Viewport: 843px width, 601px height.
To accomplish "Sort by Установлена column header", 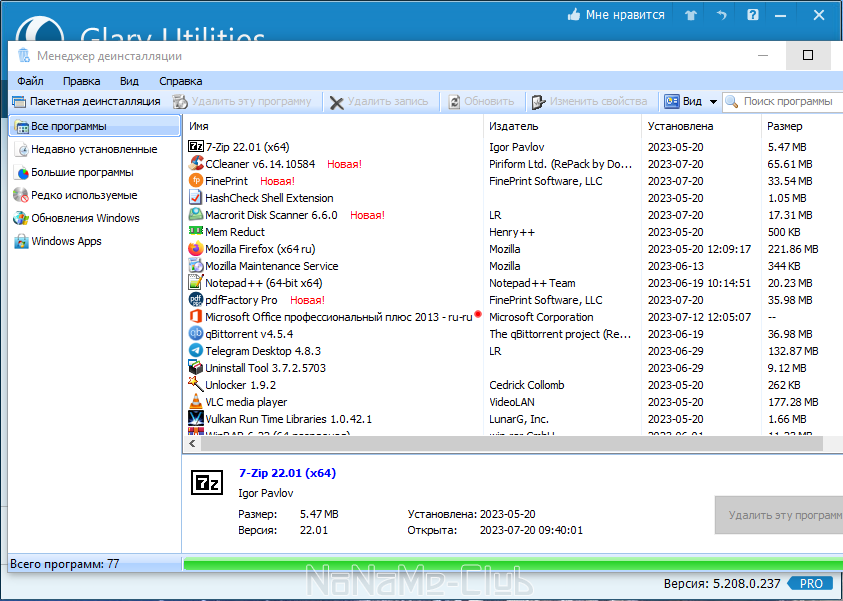I will pos(702,126).
